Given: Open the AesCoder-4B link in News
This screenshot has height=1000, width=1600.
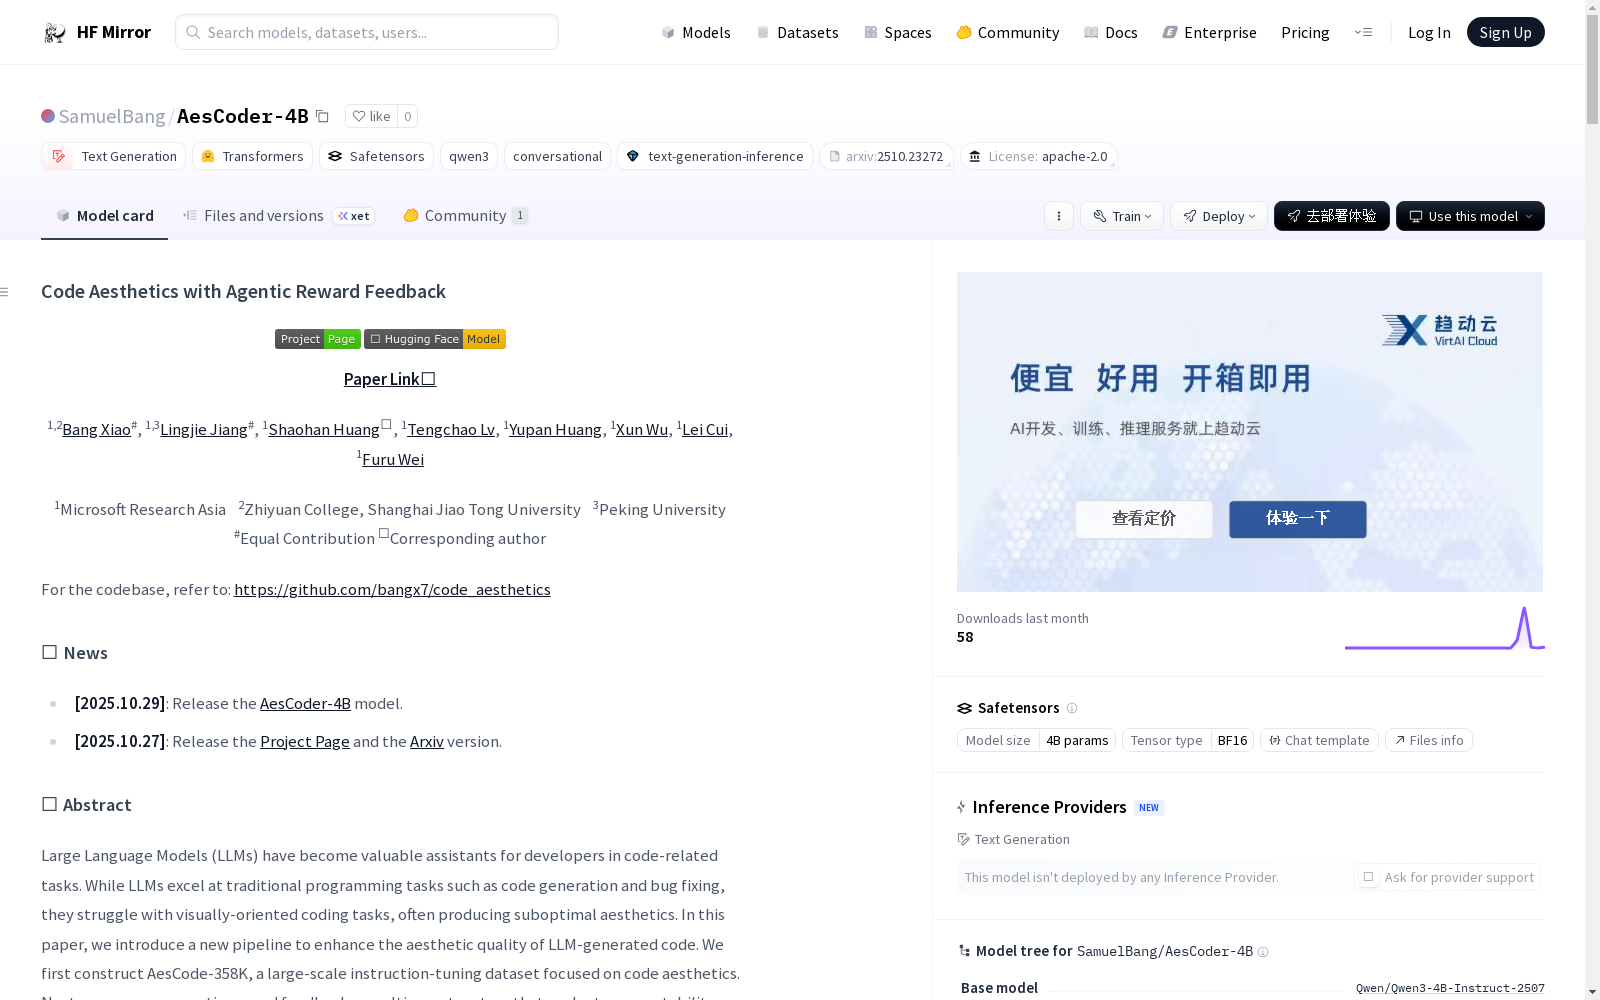Looking at the screenshot, I should tap(305, 704).
